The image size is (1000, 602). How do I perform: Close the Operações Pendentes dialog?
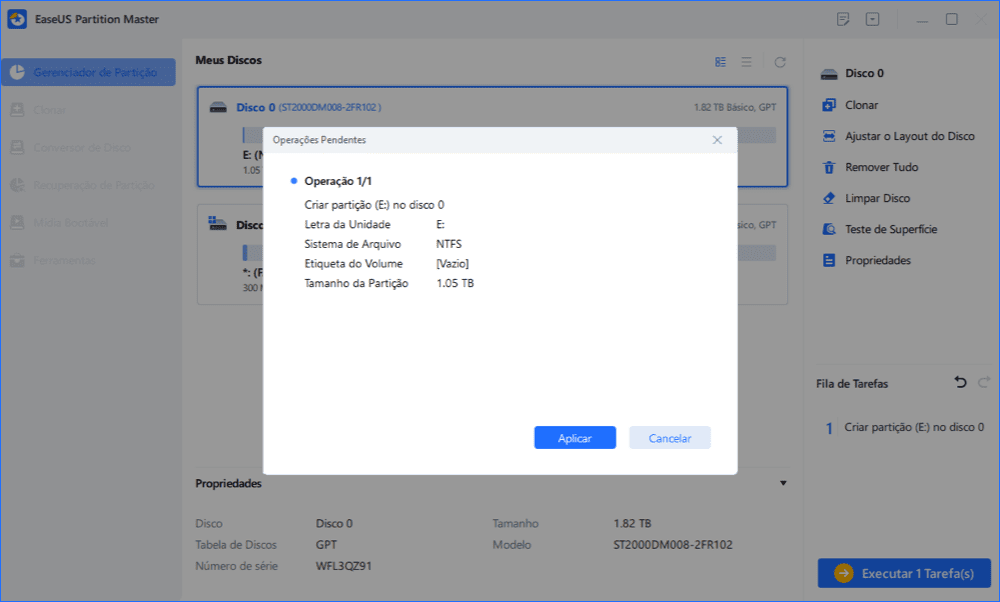pyautogui.click(x=717, y=140)
